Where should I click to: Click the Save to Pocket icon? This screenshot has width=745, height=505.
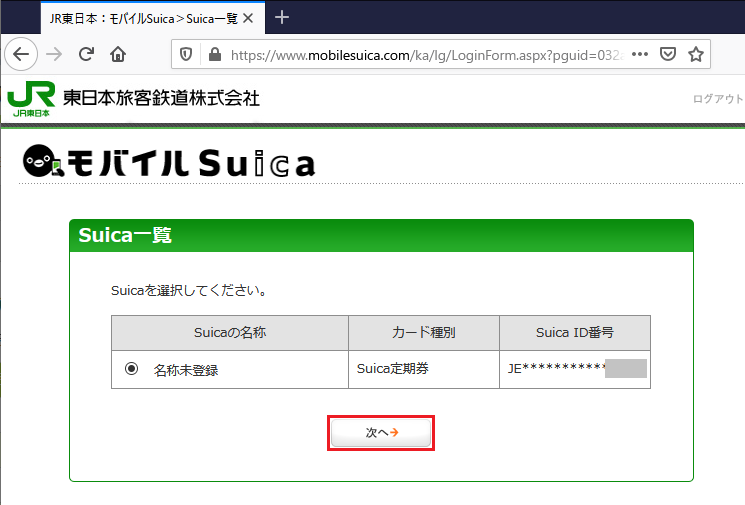(x=668, y=54)
